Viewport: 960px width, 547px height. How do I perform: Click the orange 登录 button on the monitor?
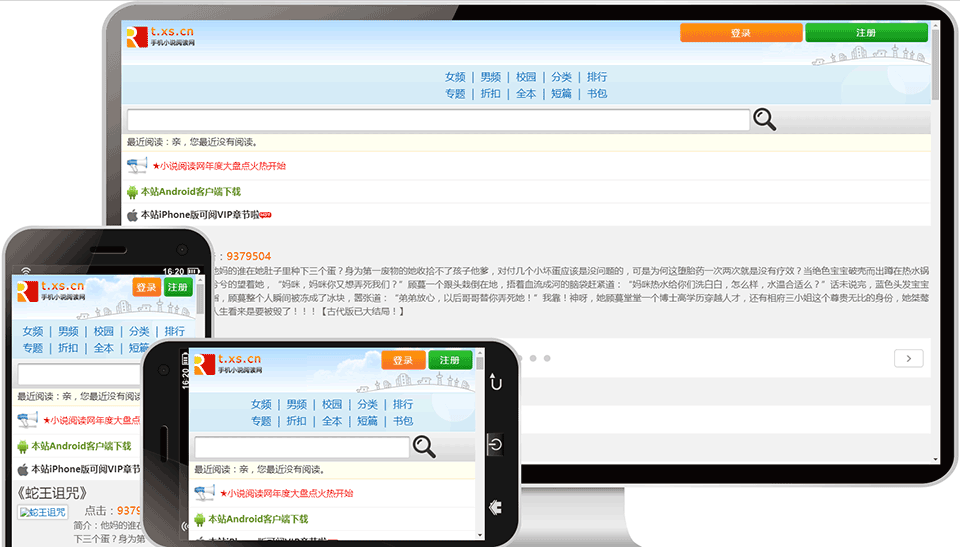coord(741,33)
